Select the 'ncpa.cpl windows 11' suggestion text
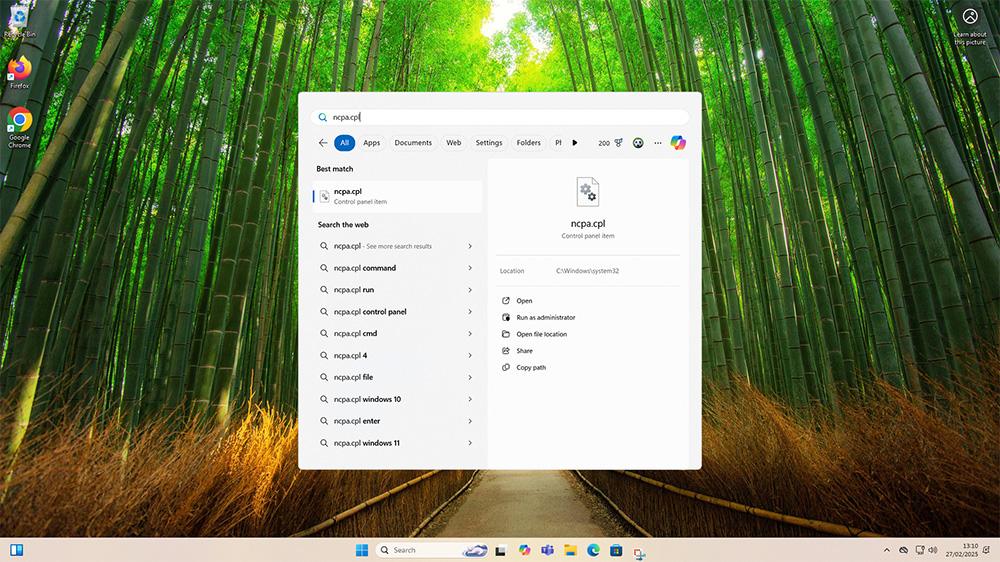Image resolution: width=1000 pixels, height=562 pixels. 367,443
